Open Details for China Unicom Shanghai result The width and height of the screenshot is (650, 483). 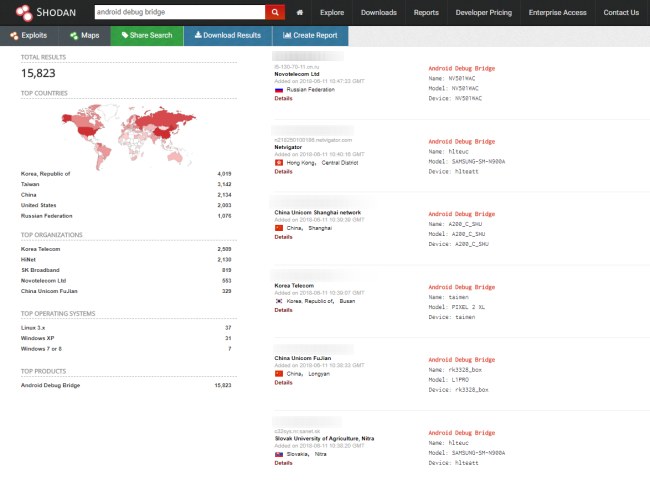click(x=283, y=237)
